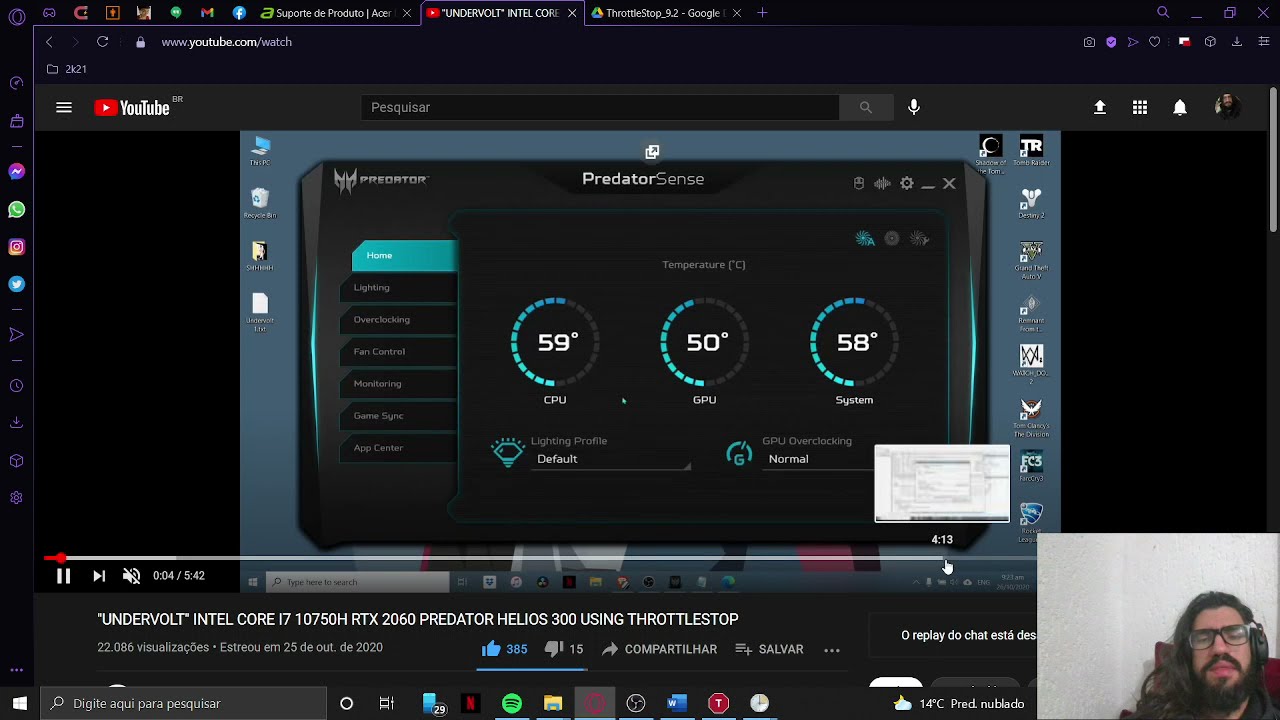Open sidebar extensions cube icon
The height and width of the screenshot is (720, 1280).
(16, 461)
